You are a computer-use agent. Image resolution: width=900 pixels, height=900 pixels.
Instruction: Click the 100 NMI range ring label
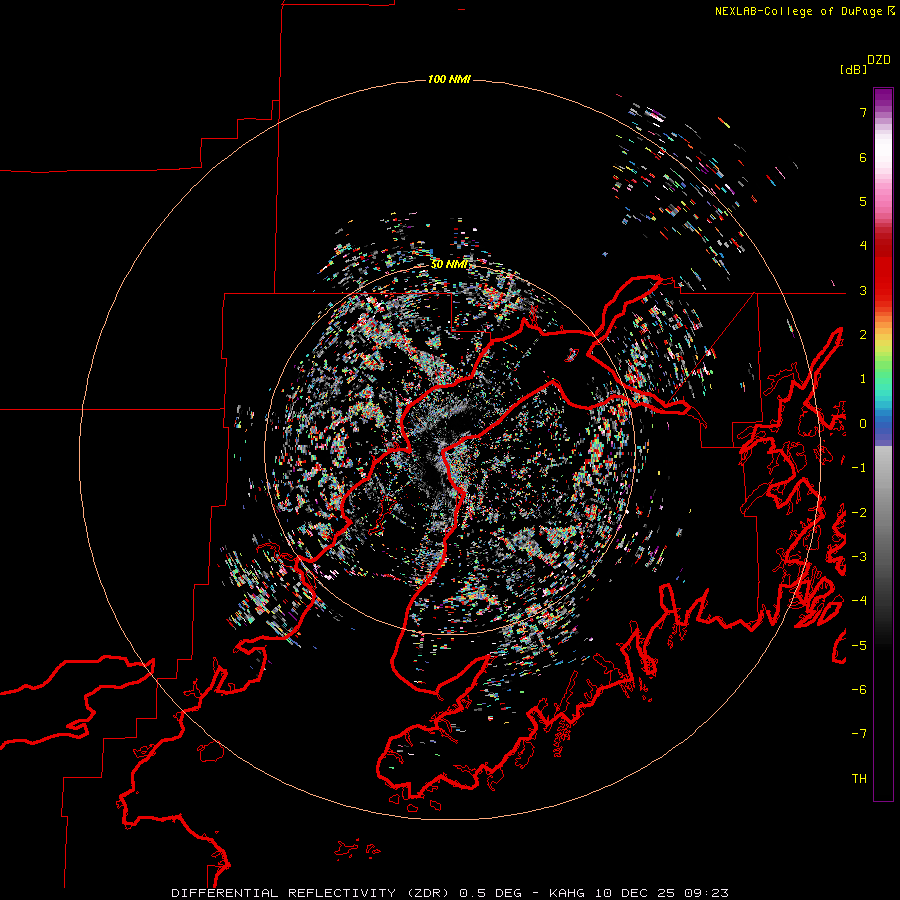tap(449, 79)
